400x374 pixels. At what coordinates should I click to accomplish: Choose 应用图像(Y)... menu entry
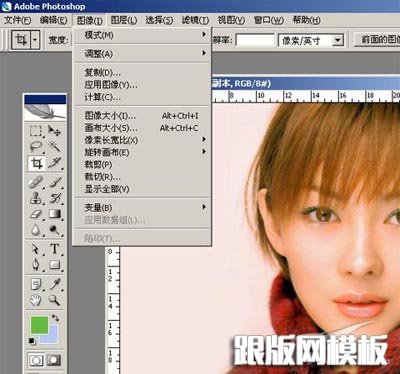pos(142,85)
